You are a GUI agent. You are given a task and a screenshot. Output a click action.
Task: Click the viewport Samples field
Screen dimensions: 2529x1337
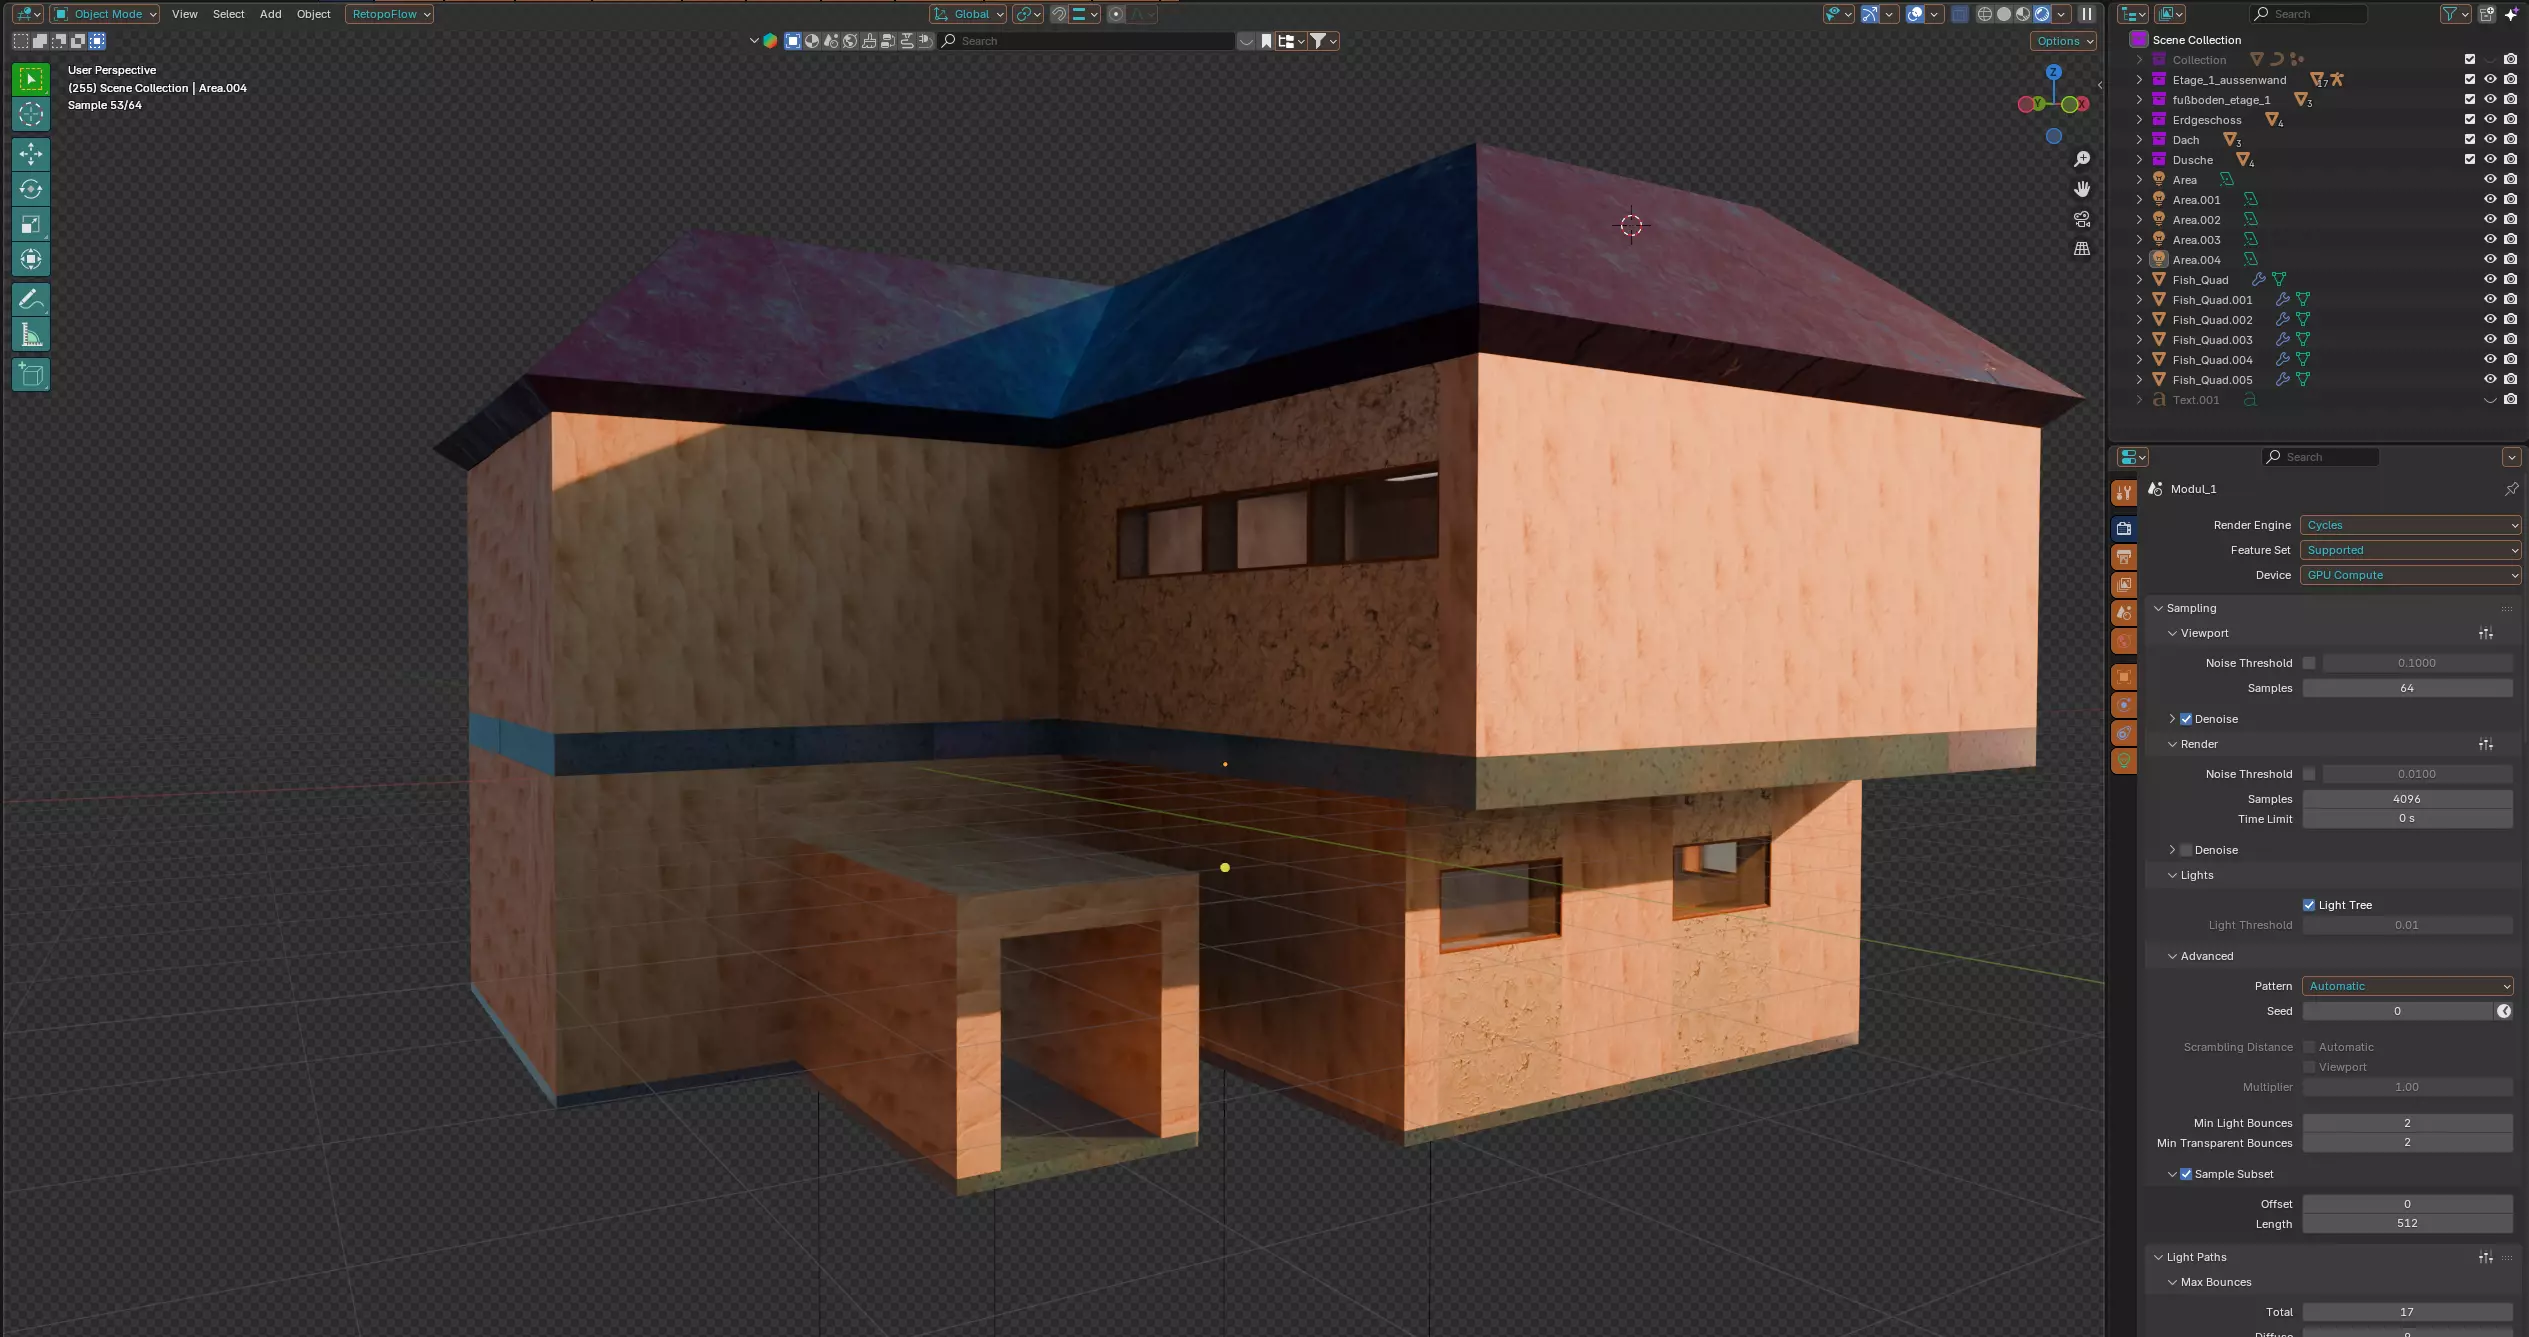2406,688
